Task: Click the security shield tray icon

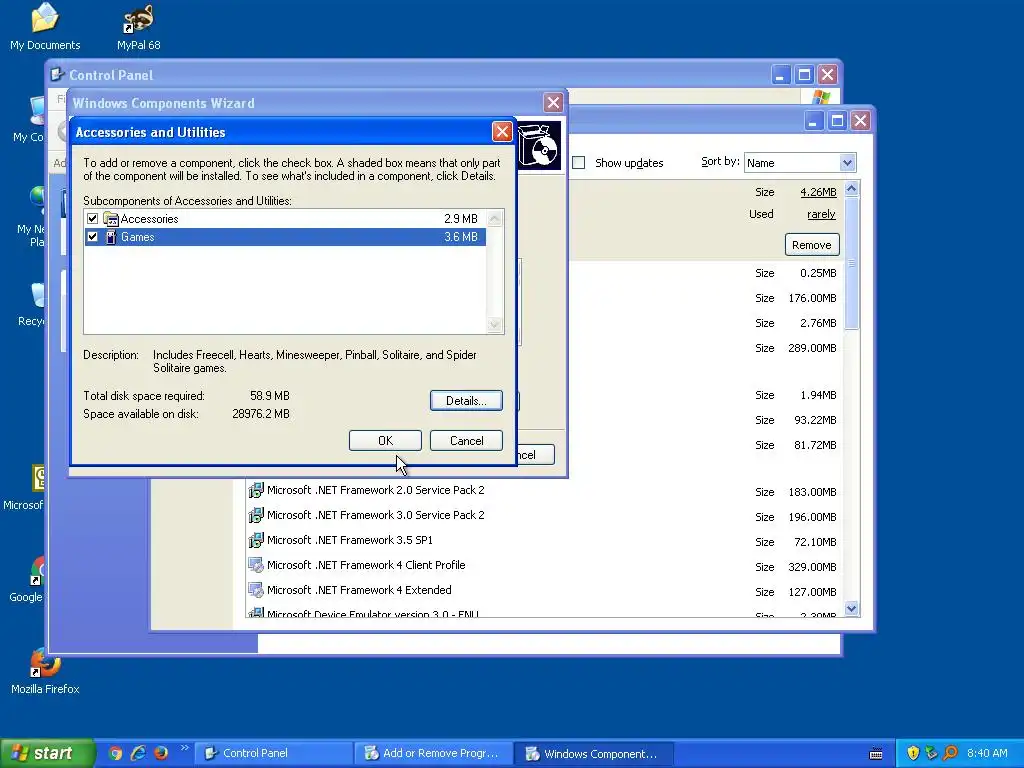Action: coord(913,753)
